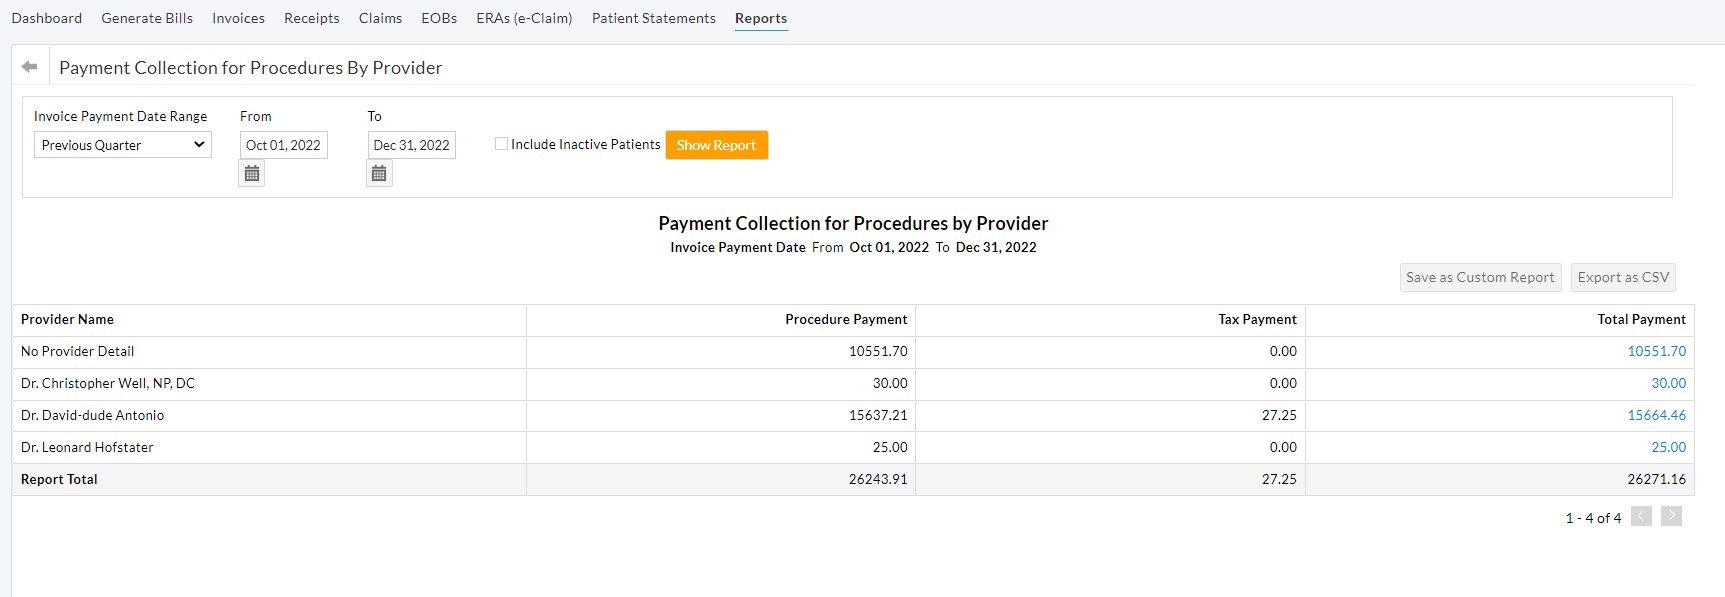1725x597 pixels.
Task: Open the Dashboard tab
Action: point(46,18)
